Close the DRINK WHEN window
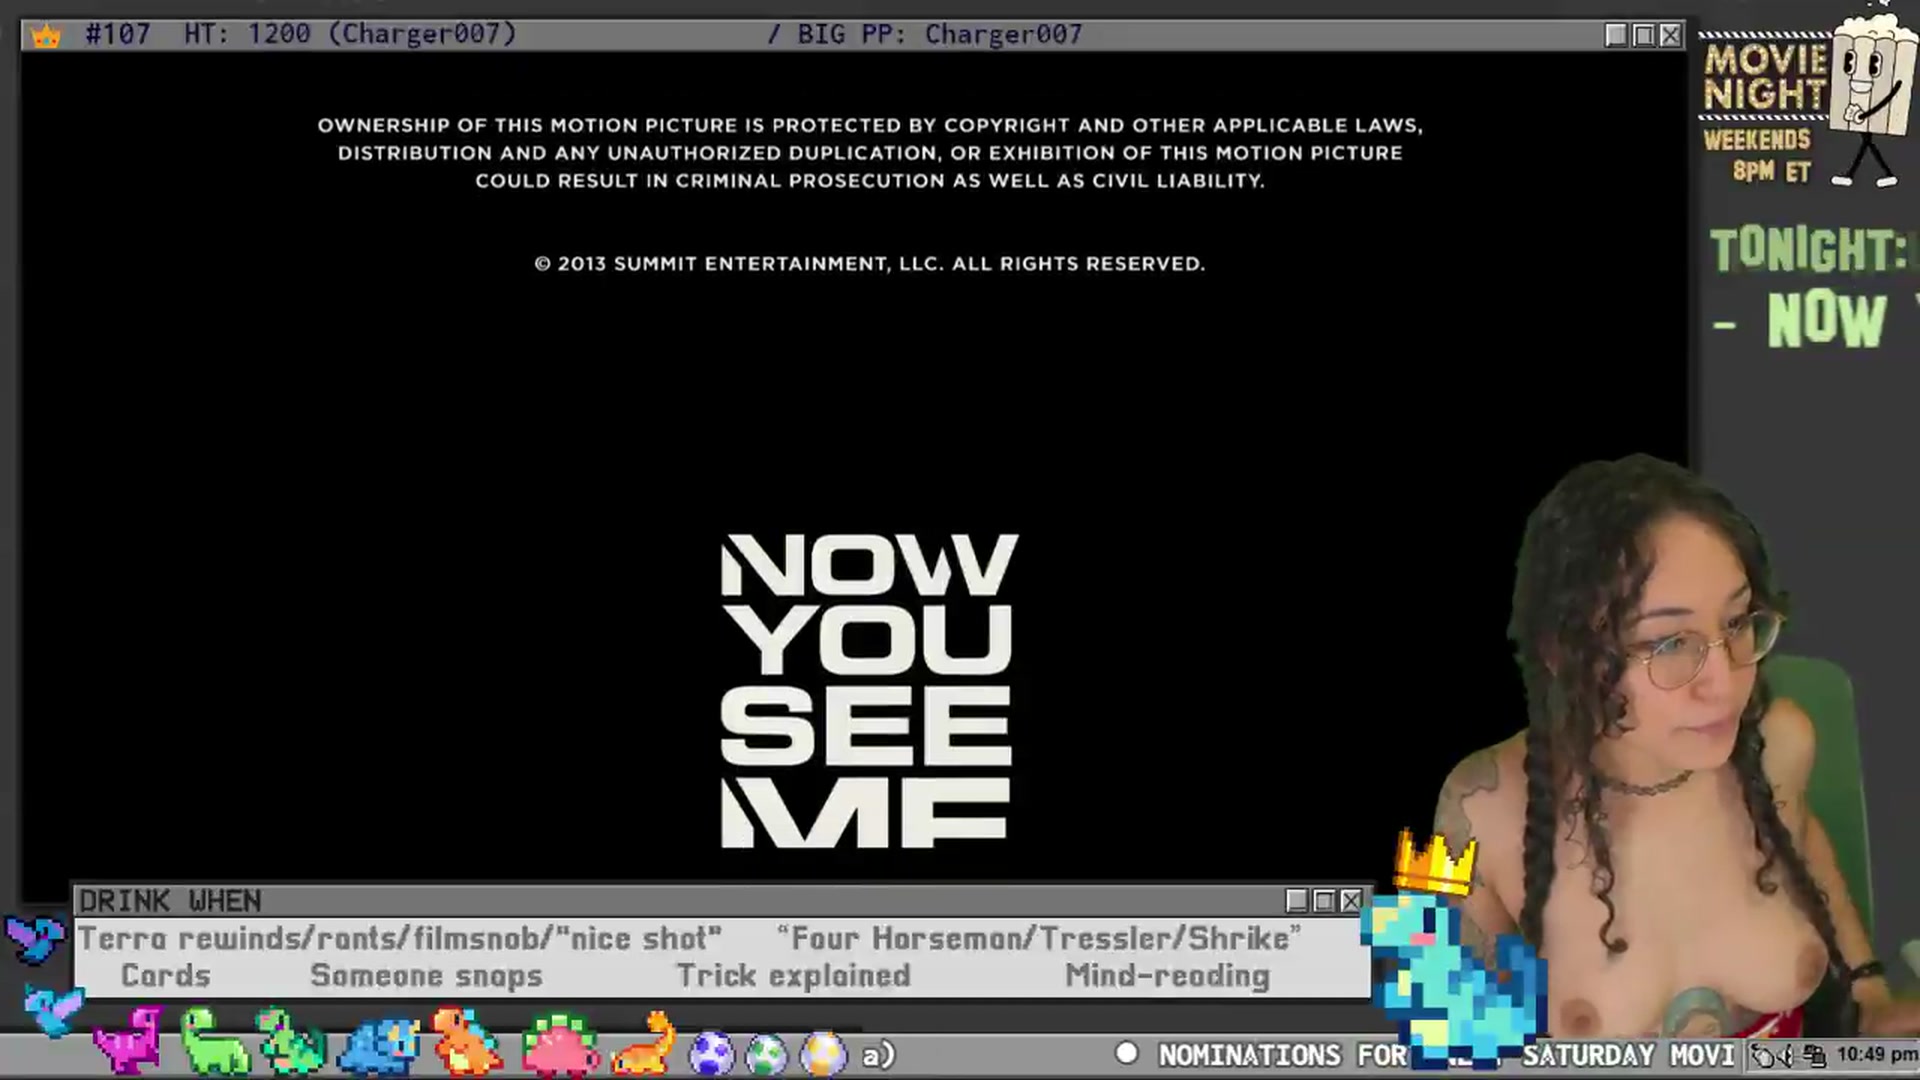 (1351, 901)
